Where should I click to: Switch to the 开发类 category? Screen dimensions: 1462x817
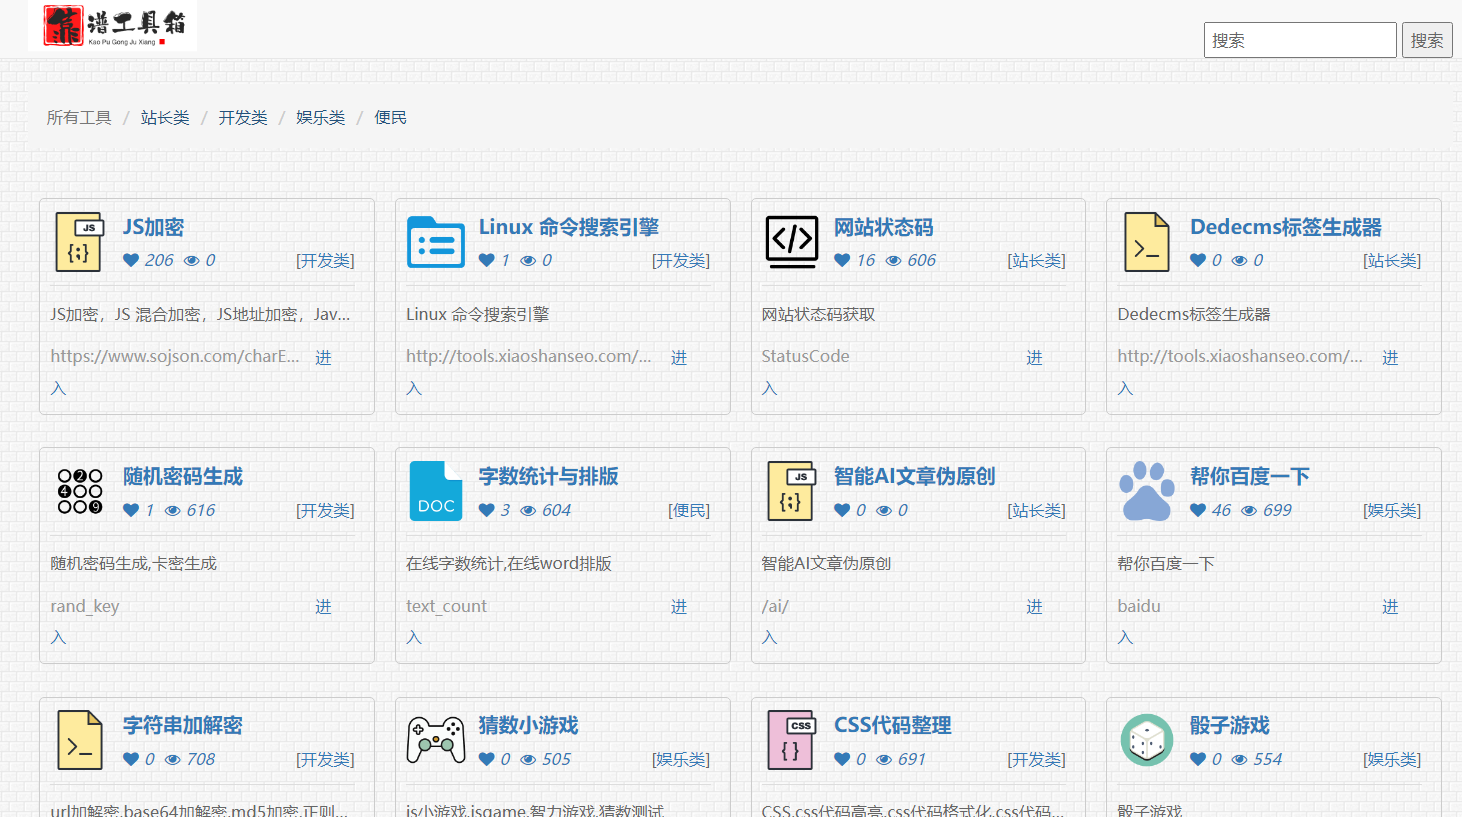[x=243, y=118]
